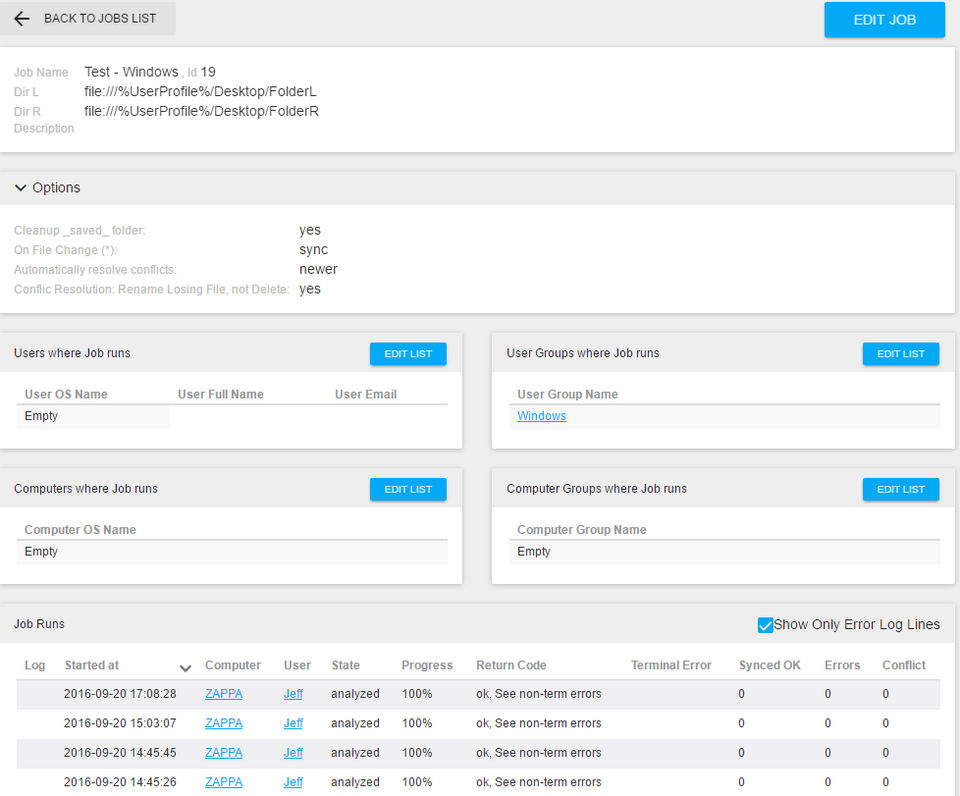Click the User Email header
The image size is (960, 796).
pyautogui.click(x=366, y=394)
